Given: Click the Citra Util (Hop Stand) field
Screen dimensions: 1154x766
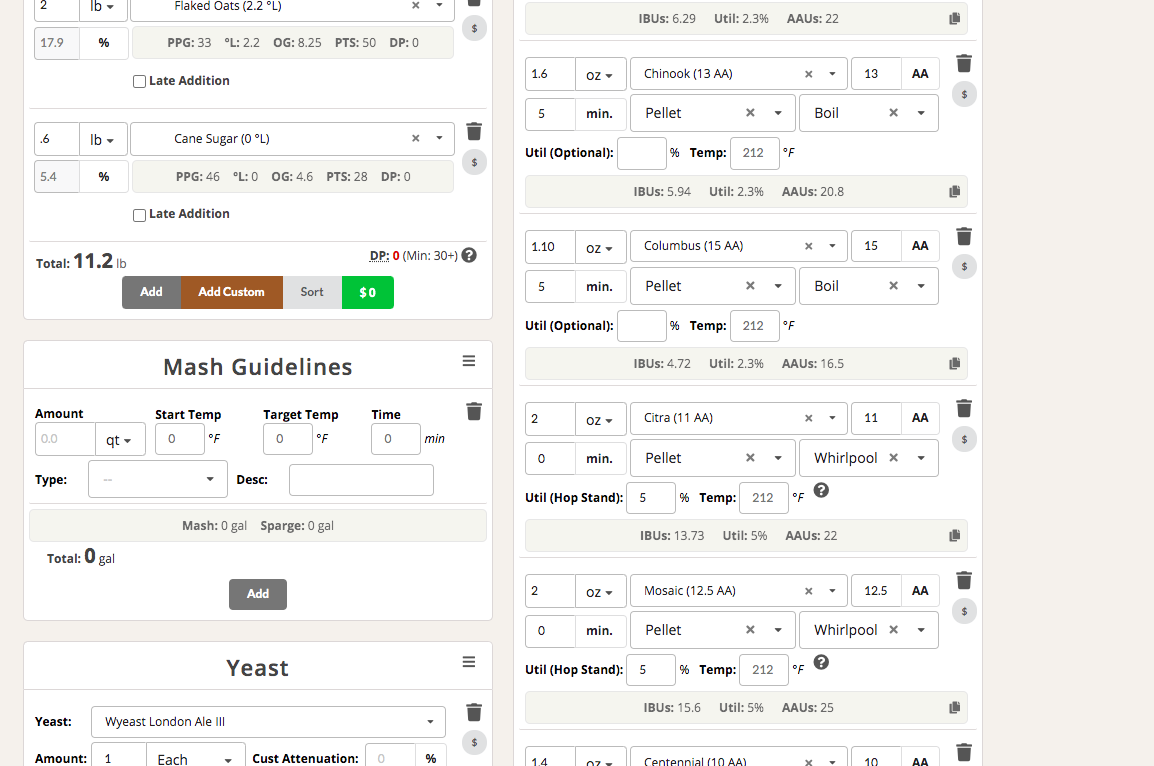Looking at the screenshot, I should 651,498.
